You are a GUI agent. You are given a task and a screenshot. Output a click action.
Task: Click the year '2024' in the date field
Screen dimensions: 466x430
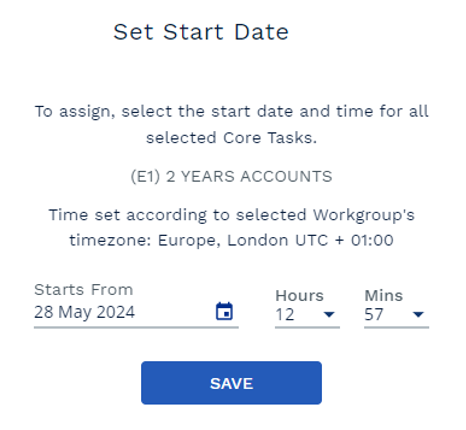pos(116,312)
